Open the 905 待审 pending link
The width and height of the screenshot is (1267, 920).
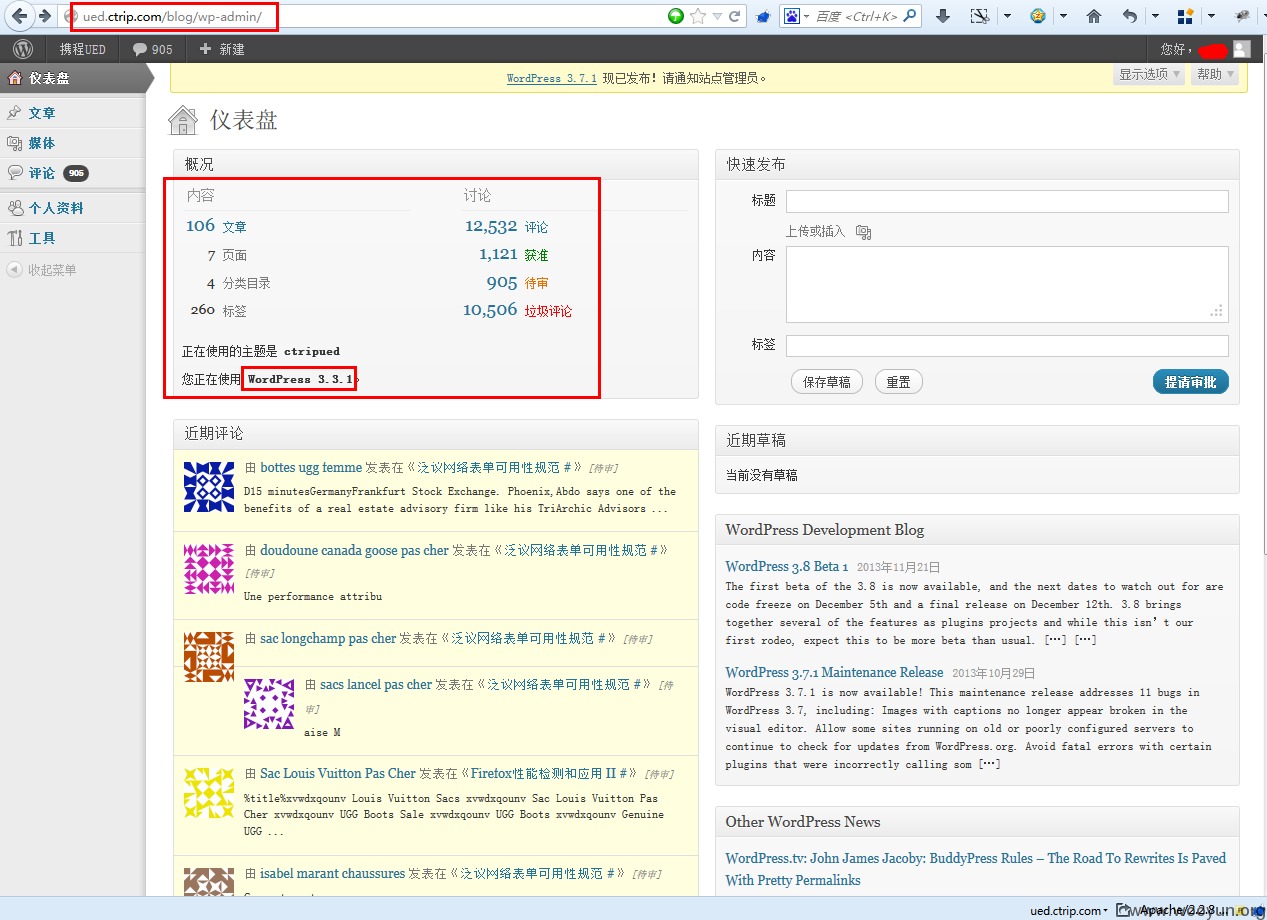[517, 282]
